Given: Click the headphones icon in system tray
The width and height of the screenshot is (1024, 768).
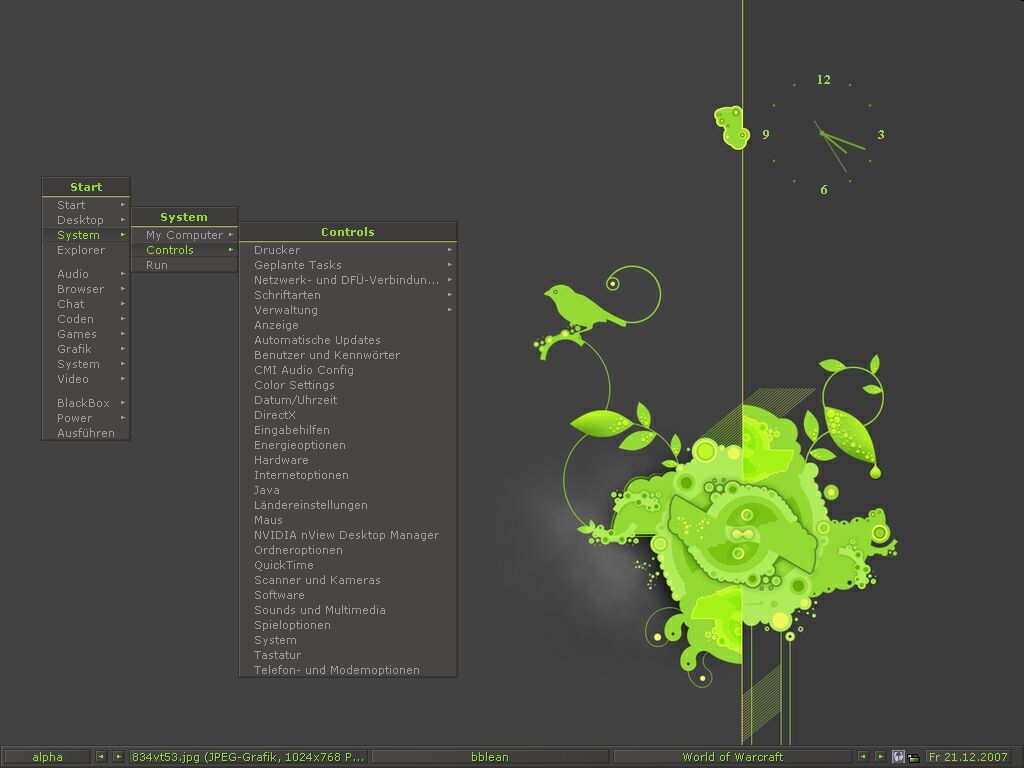Looking at the screenshot, I should point(898,757).
